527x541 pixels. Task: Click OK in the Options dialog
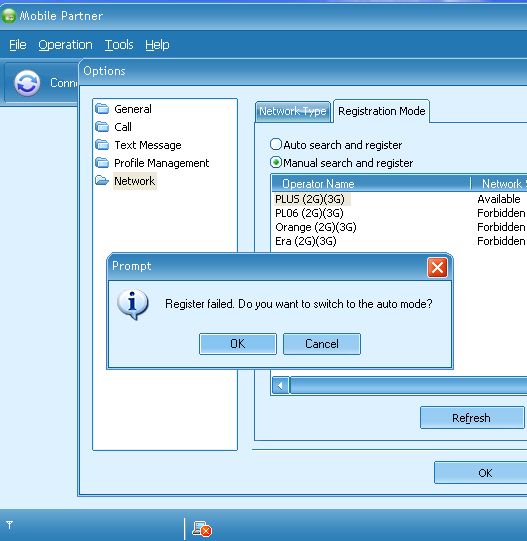(x=481, y=473)
